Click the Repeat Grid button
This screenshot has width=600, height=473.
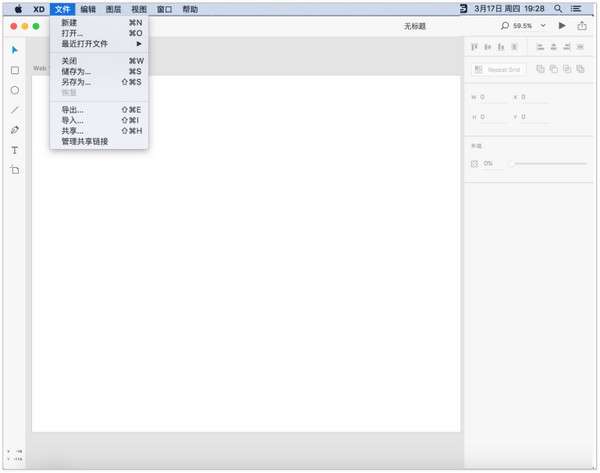(498, 69)
